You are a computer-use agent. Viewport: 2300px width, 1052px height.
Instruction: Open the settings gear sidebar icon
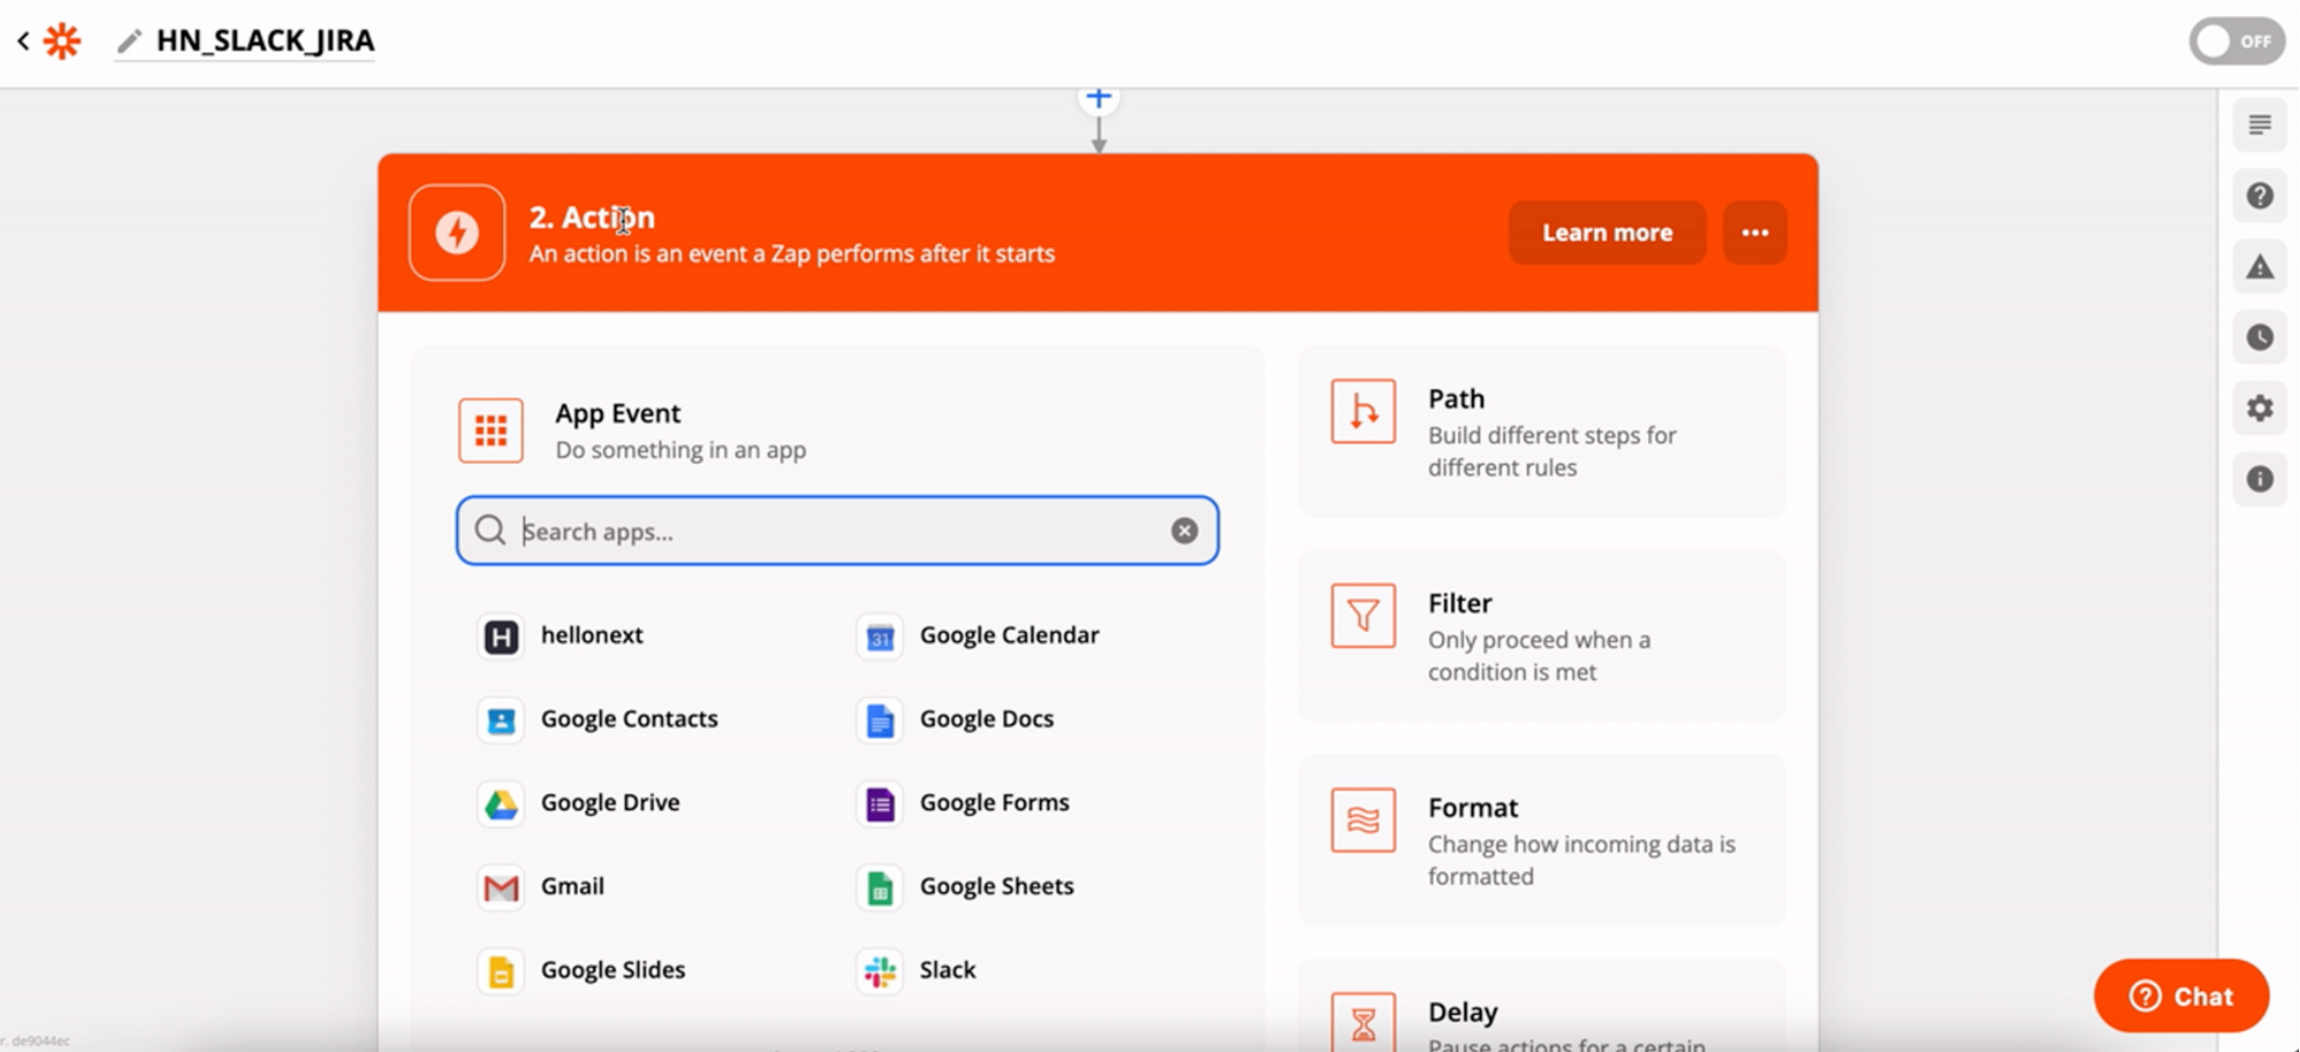pyautogui.click(x=2260, y=409)
